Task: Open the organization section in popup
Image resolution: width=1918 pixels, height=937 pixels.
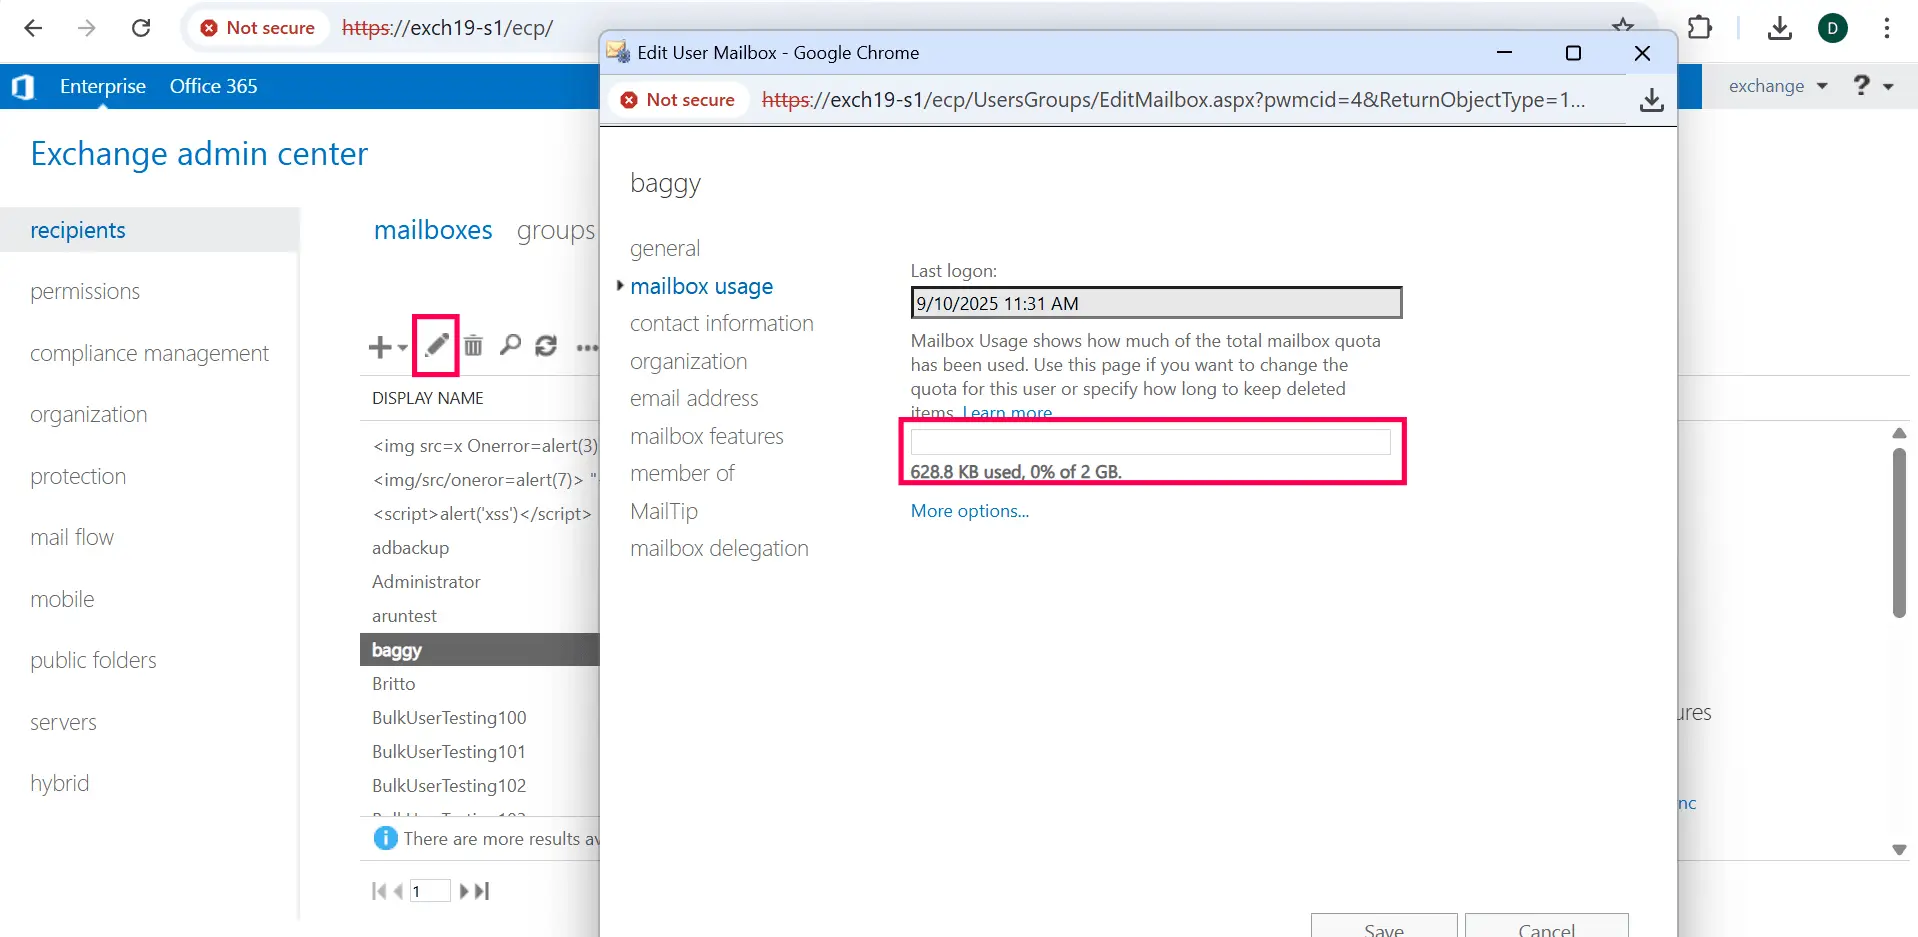Action: coord(689,361)
